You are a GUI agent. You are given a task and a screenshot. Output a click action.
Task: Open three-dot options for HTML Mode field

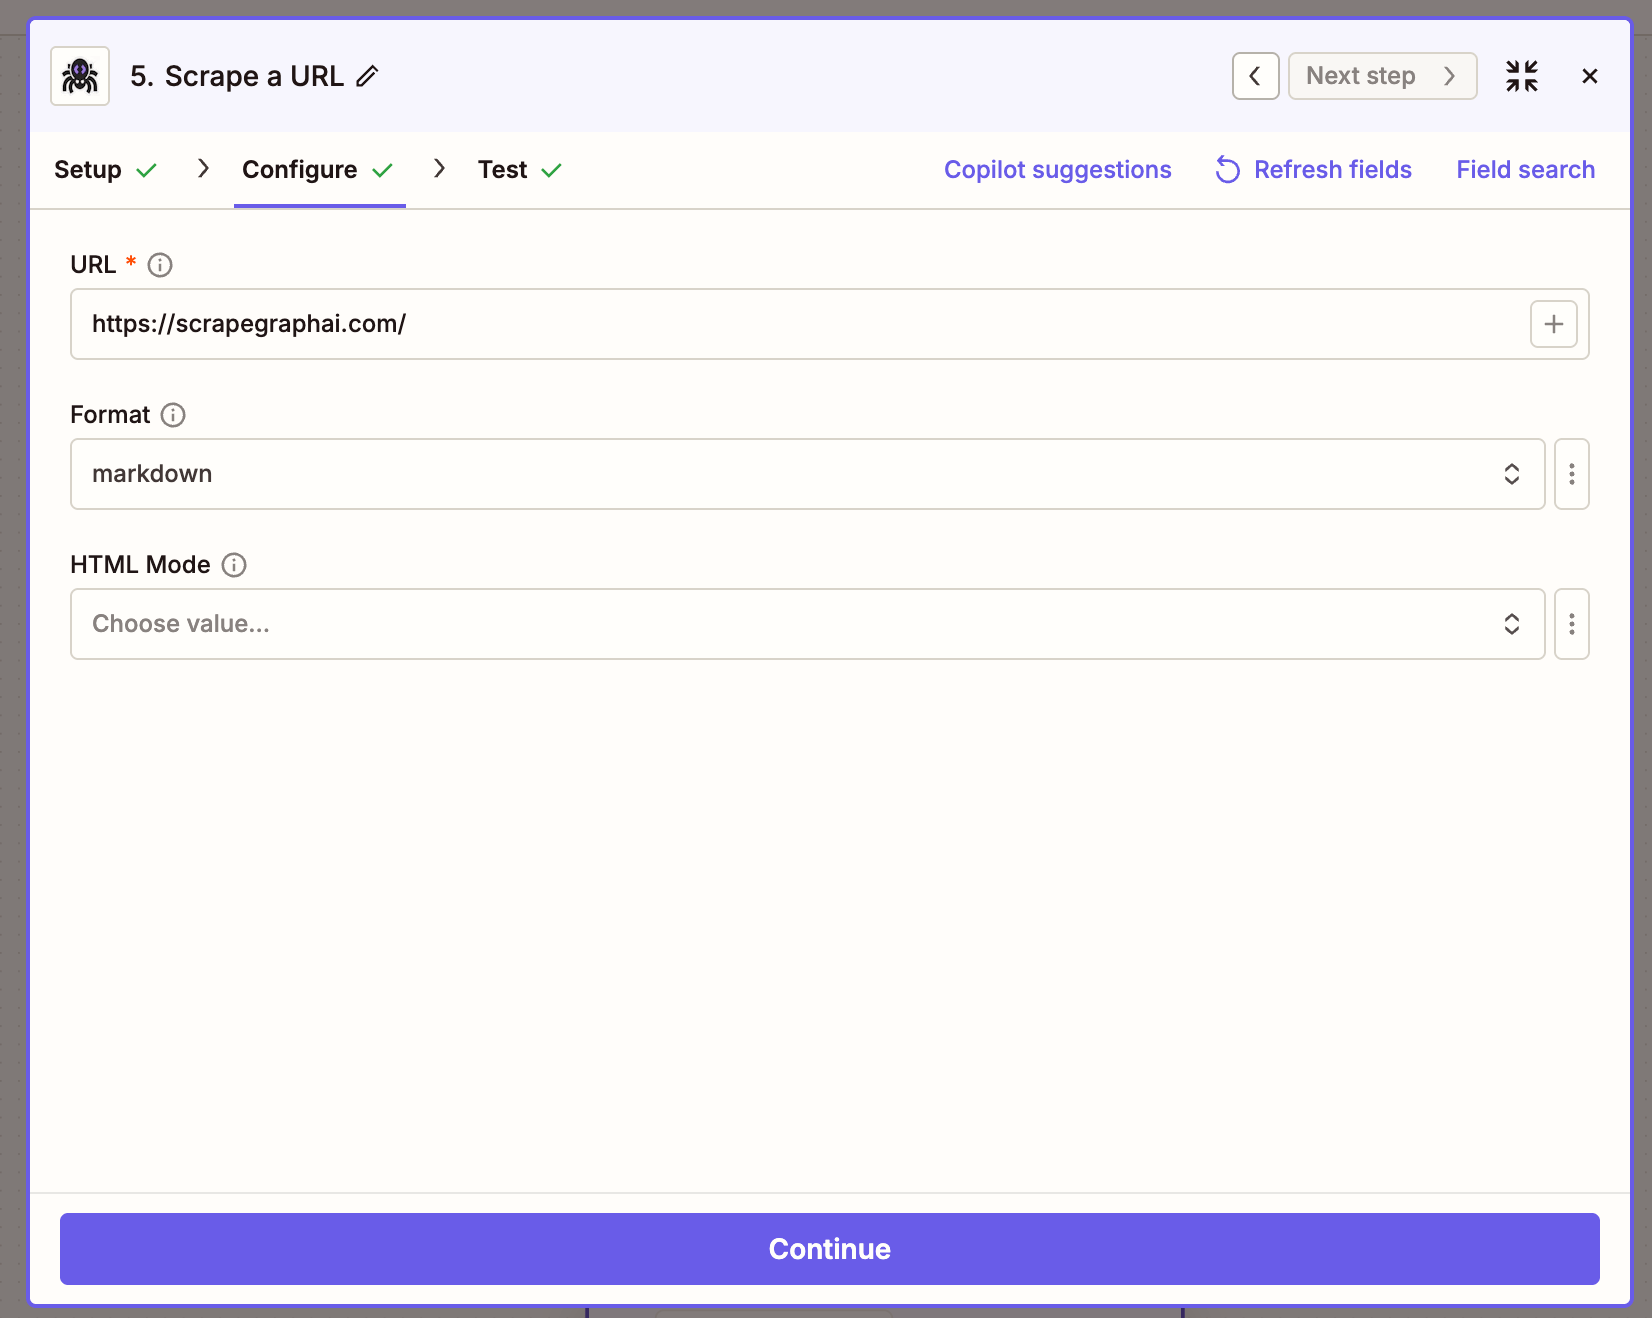pyautogui.click(x=1572, y=624)
